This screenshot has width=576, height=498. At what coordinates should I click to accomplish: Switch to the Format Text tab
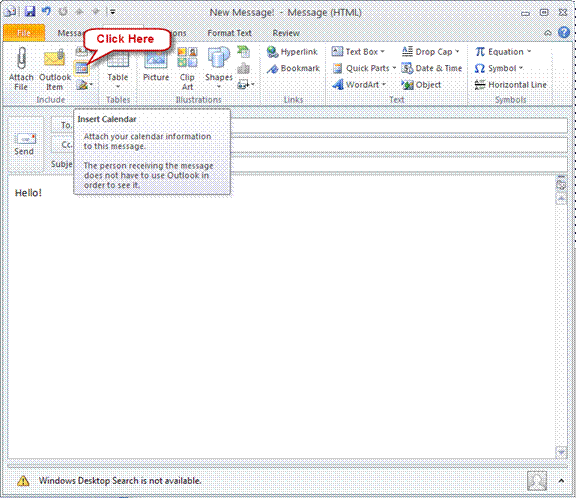click(x=230, y=33)
